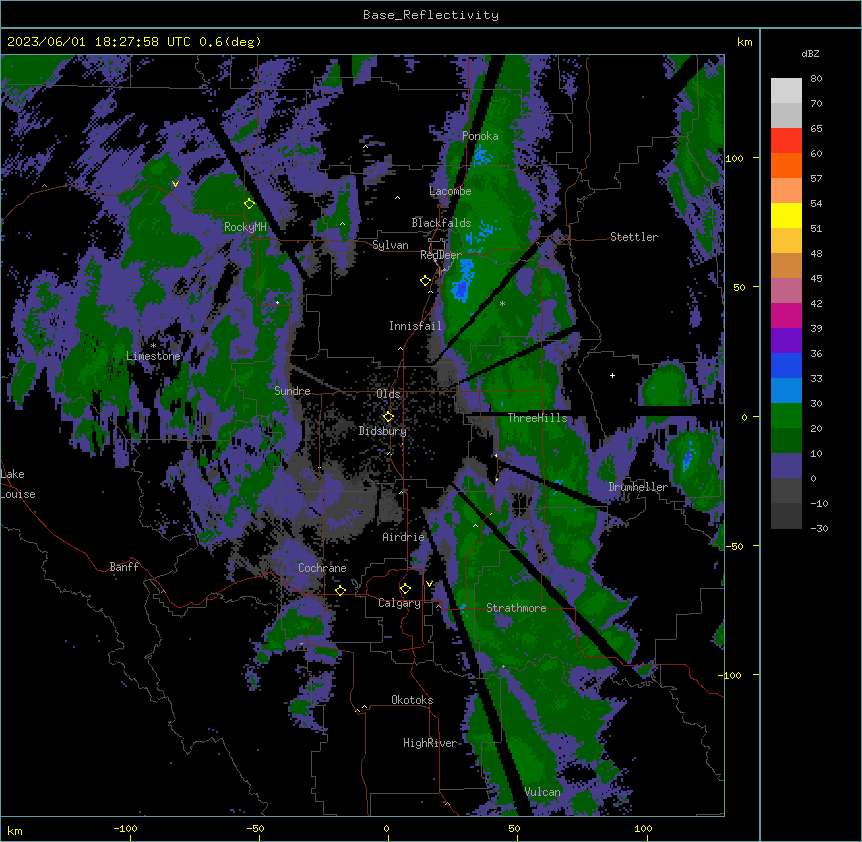The height and width of the screenshot is (842, 862).
Task: Select the light gray 80-70 dBZ legend swatch
Action: (x=786, y=91)
